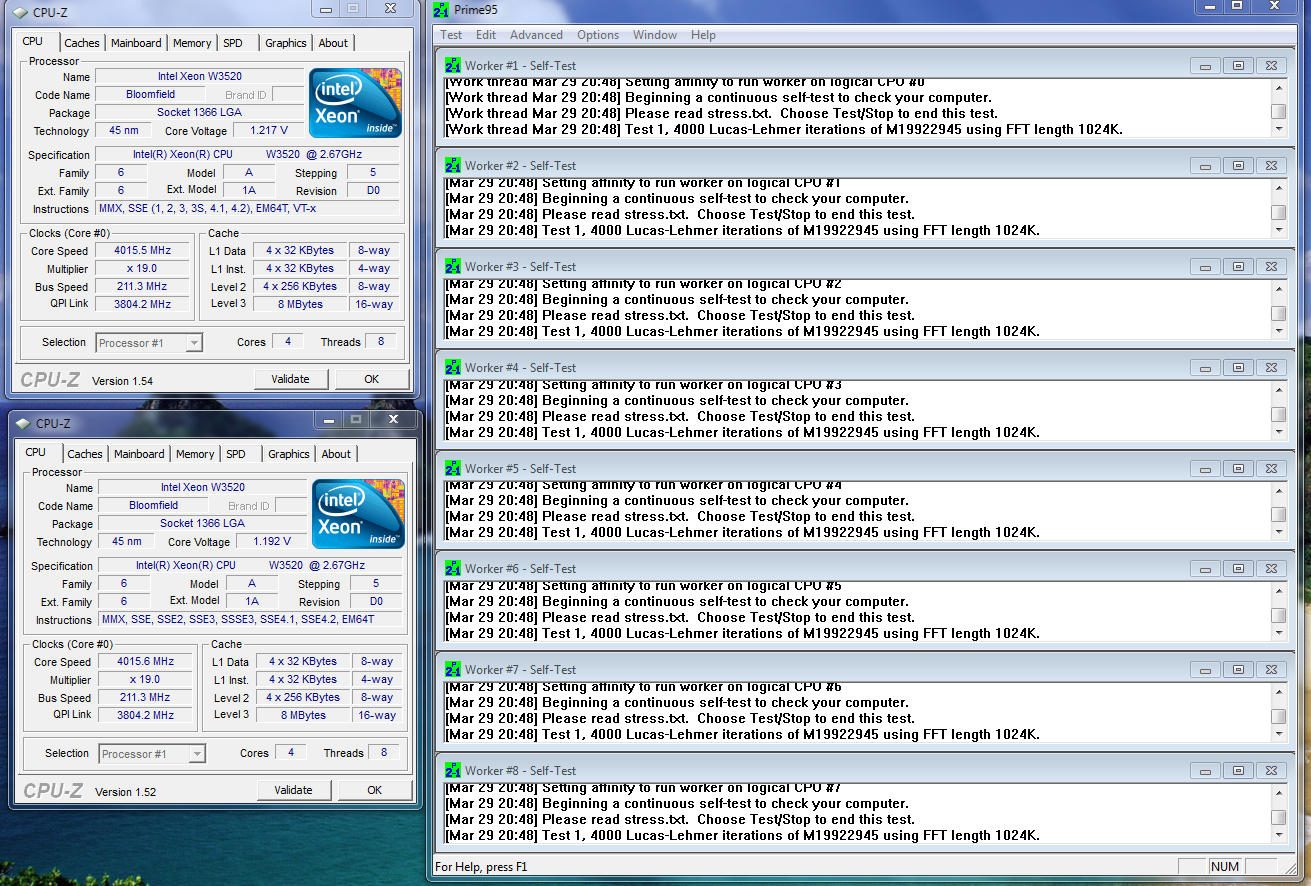The height and width of the screenshot is (886, 1311).
Task: Click the NUM indicator in Prime95 status bar
Action: (1225, 867)
